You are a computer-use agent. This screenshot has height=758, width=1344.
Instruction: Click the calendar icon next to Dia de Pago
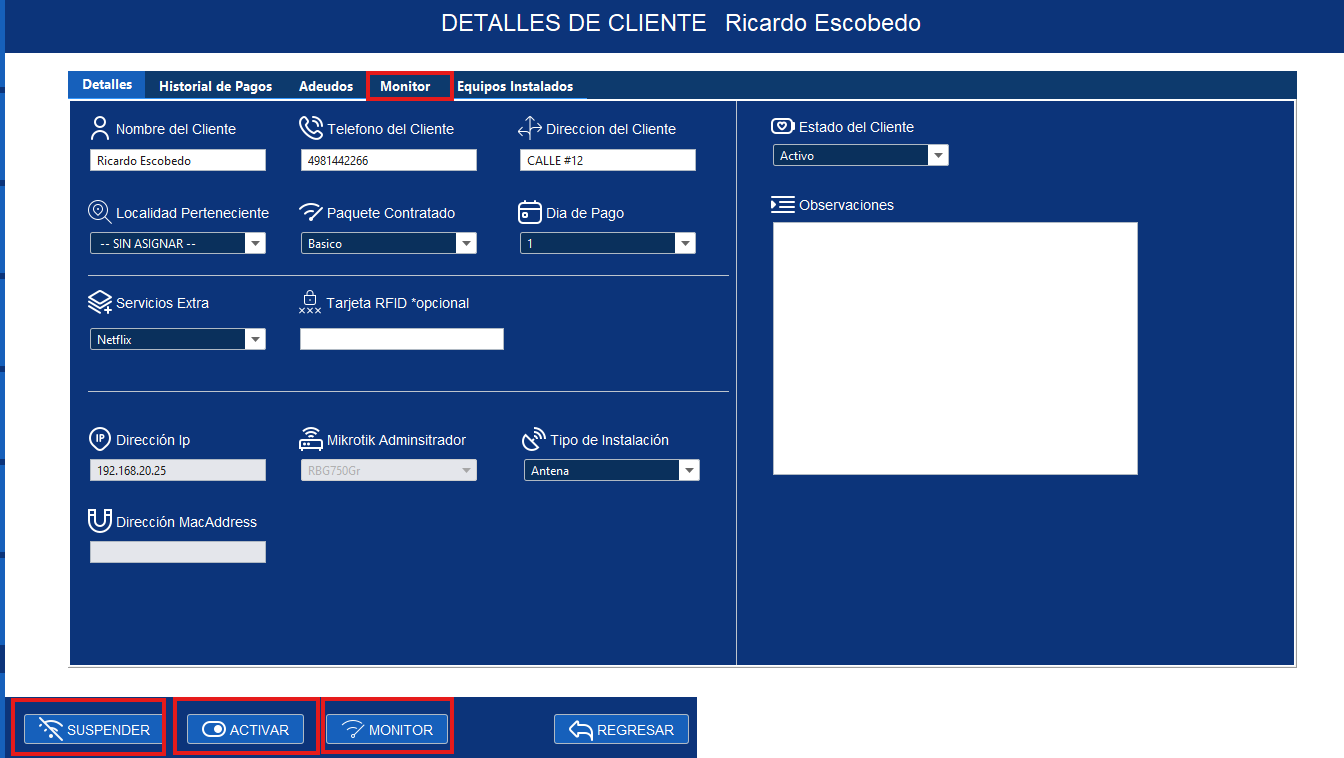point(528,210)
